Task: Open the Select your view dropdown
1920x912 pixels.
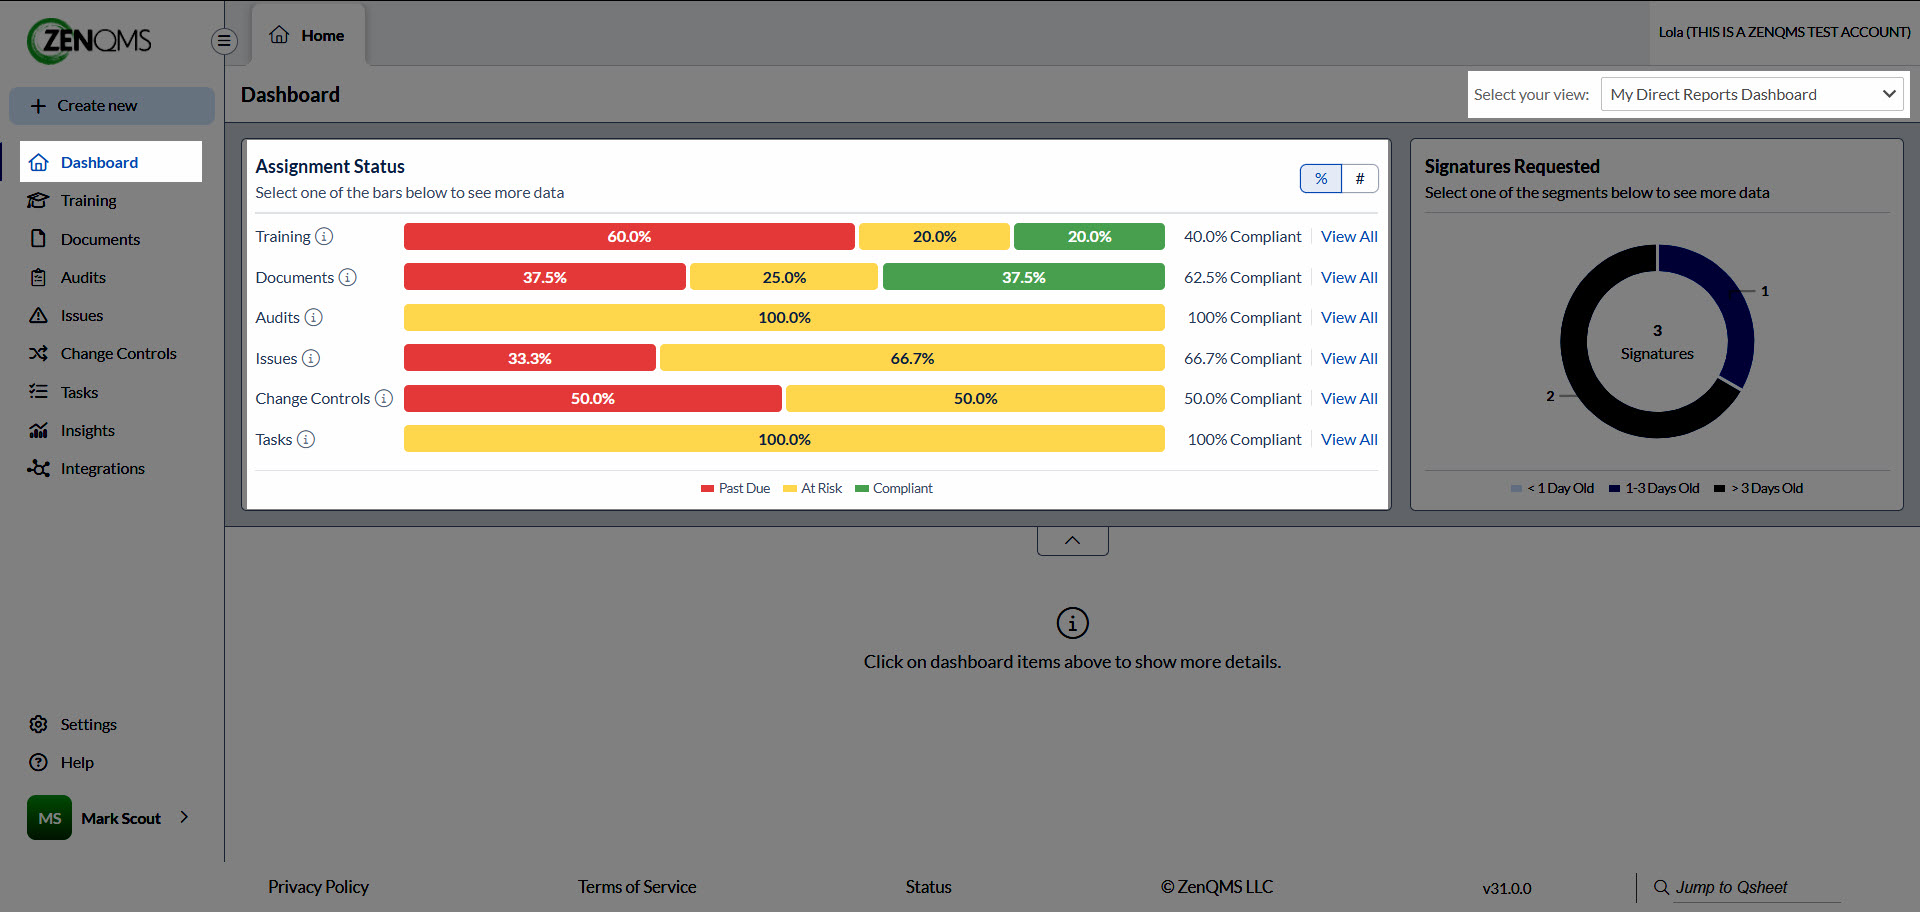Action: (x=1753, y=95)
